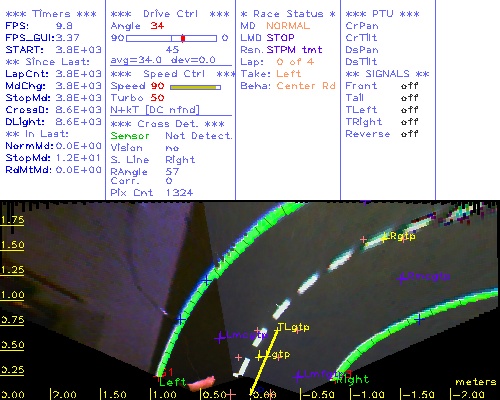Screen dimensions: 500x400
Task: Click the green Right lane label
Action: (x=353, y=379)
